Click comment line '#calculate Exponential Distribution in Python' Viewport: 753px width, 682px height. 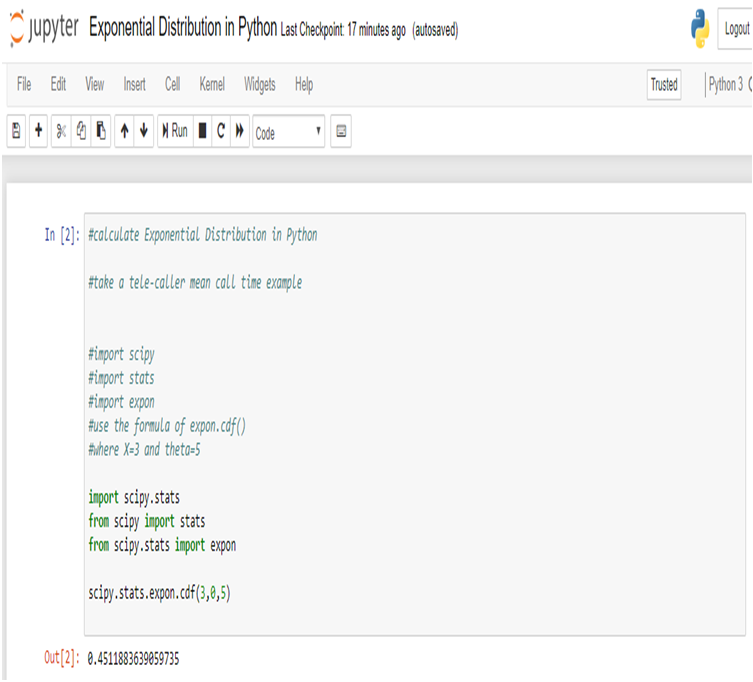203,235
